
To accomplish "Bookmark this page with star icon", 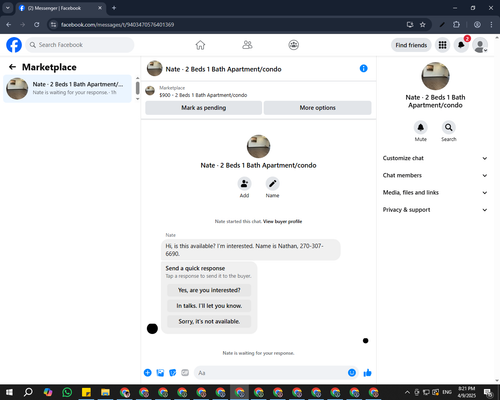I will pos(422,25).
